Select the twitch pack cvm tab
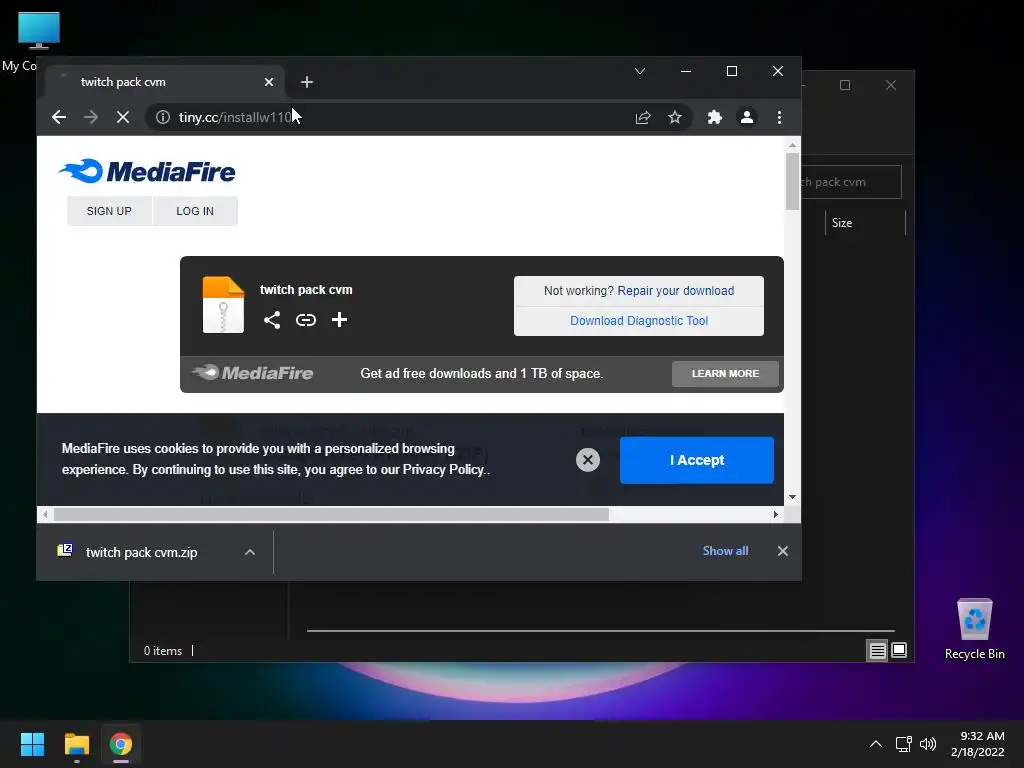 pyautogui.click(x=165, y=82)
